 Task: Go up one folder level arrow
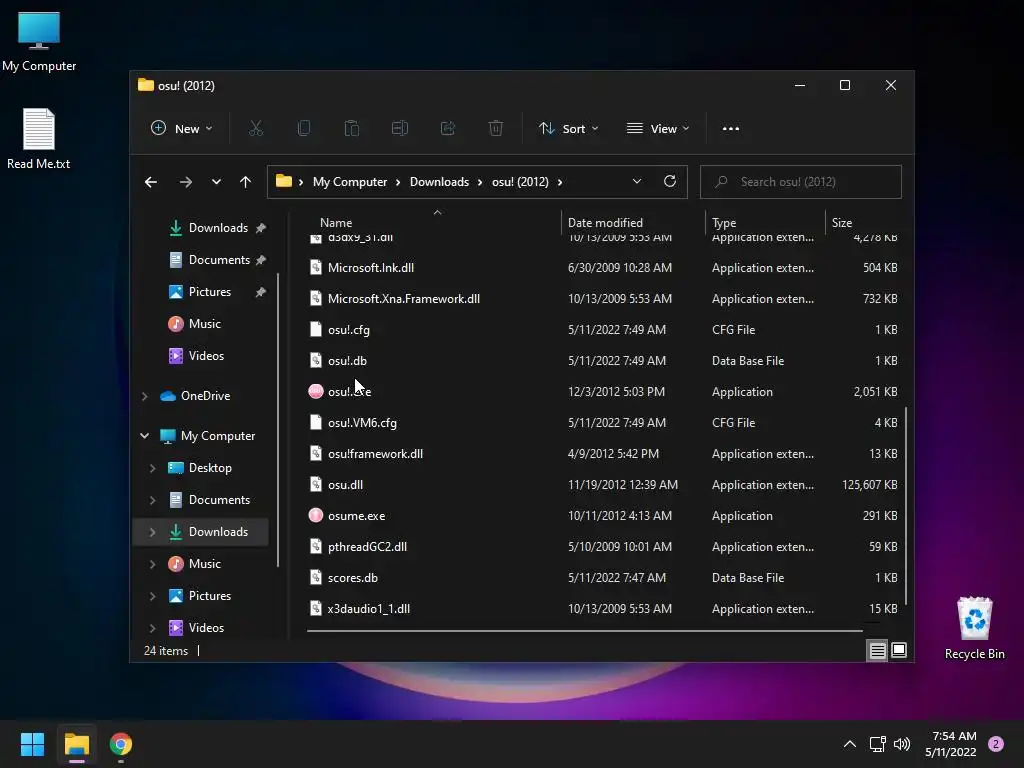coord(246,182)
